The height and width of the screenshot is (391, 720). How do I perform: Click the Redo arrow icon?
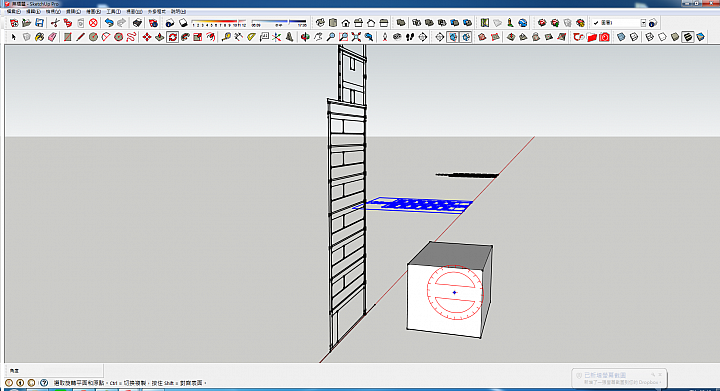click(122, 22)
